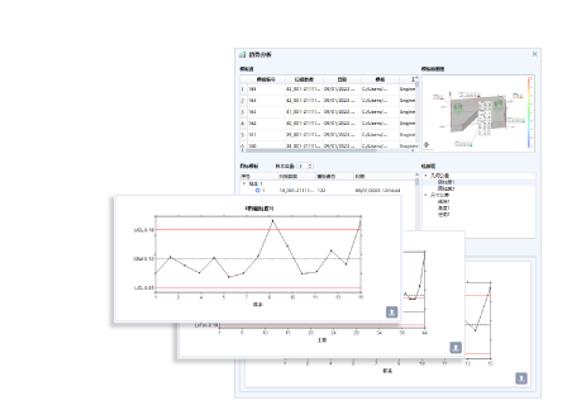Image resolution: width=566 pixels, height=411 pixels.
Task: Collapse the second category in right tree
Action: (426, 195)
